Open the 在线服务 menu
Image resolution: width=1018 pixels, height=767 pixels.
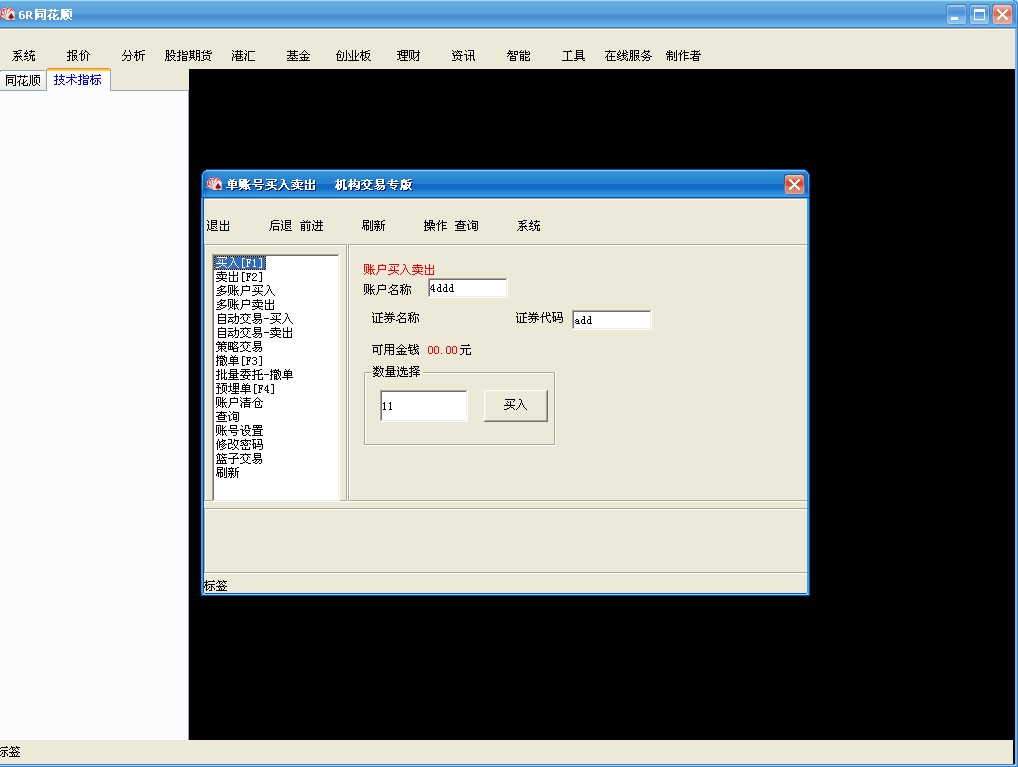tap(628, 56)
